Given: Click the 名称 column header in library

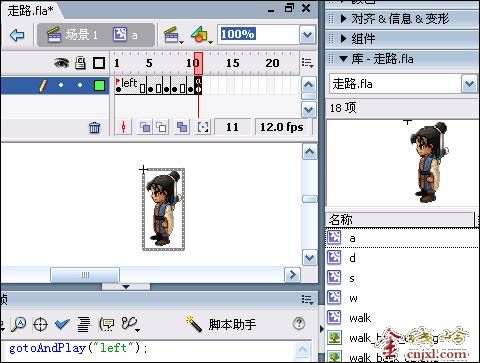Looking at the screenshot, I should coord(400,219).
